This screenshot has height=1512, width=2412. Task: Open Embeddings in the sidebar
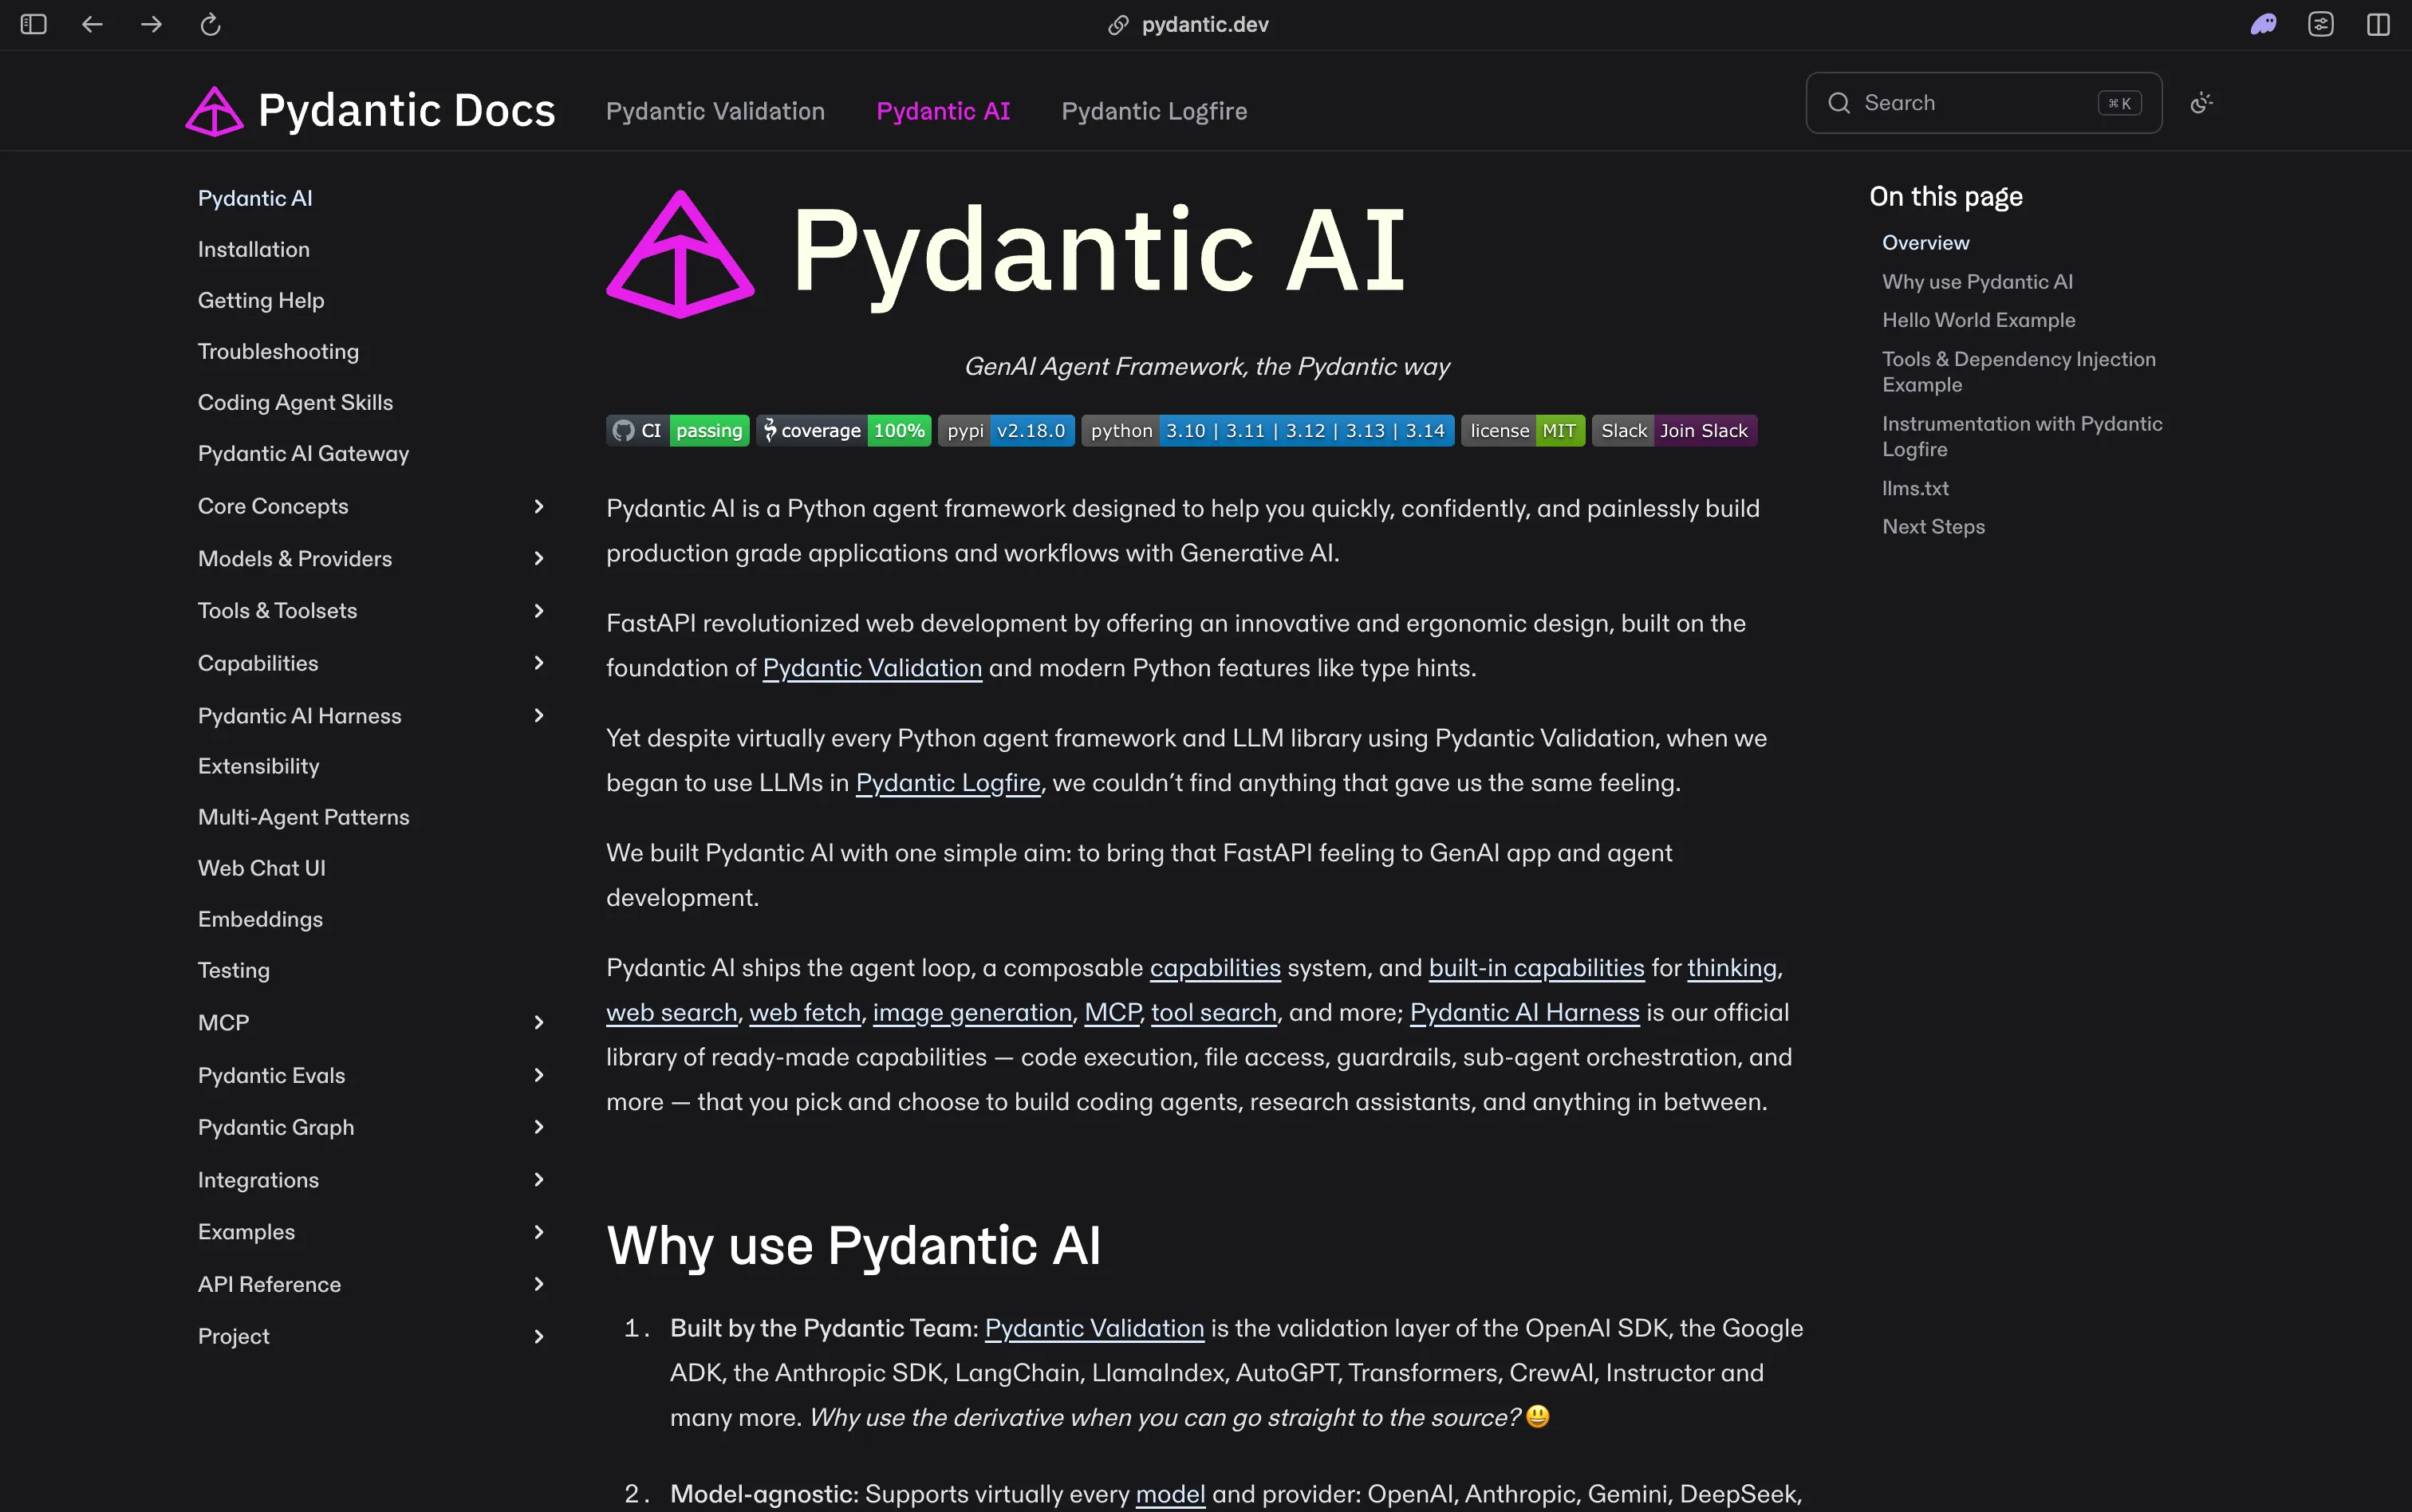[260, 919]
